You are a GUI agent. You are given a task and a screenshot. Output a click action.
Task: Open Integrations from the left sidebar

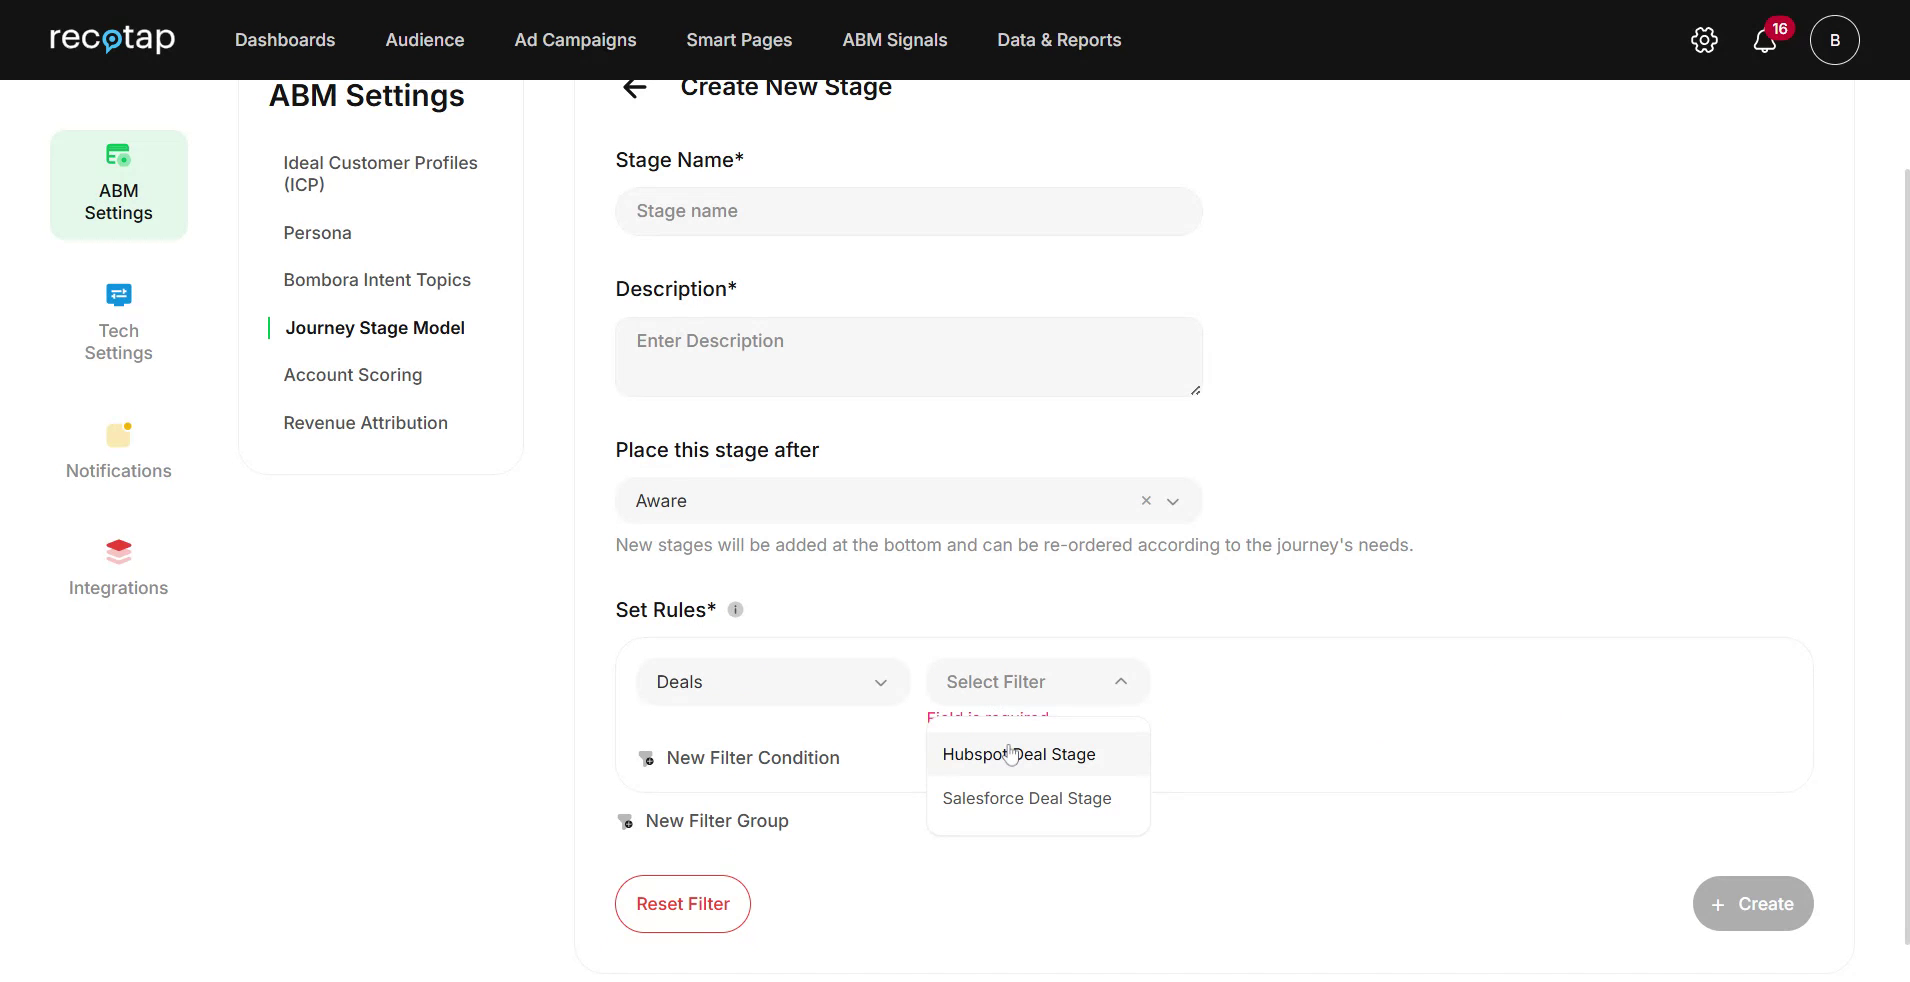pyautogui.click(x=118, y=565)
